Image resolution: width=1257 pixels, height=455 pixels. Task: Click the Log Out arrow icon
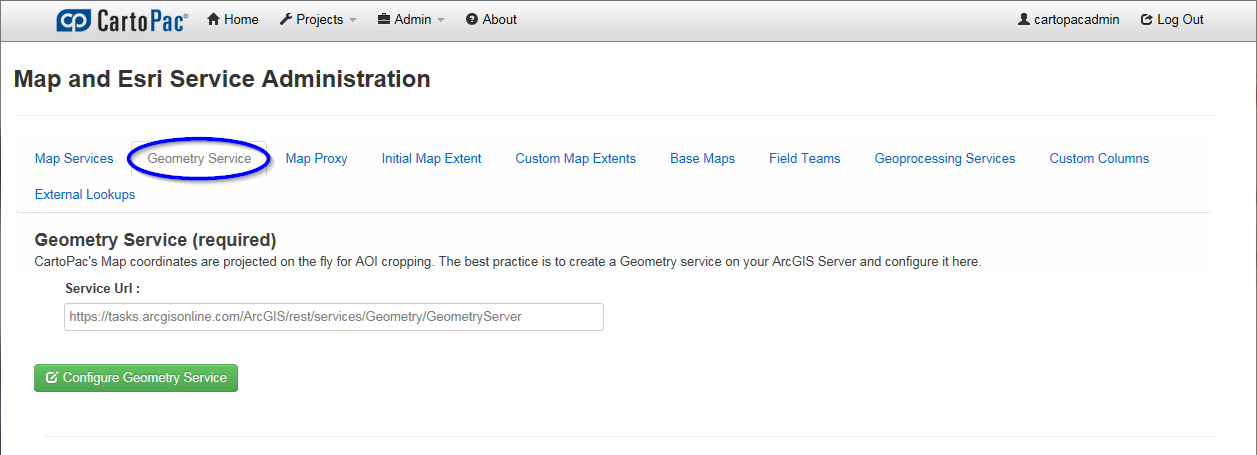pos(1146,19)
